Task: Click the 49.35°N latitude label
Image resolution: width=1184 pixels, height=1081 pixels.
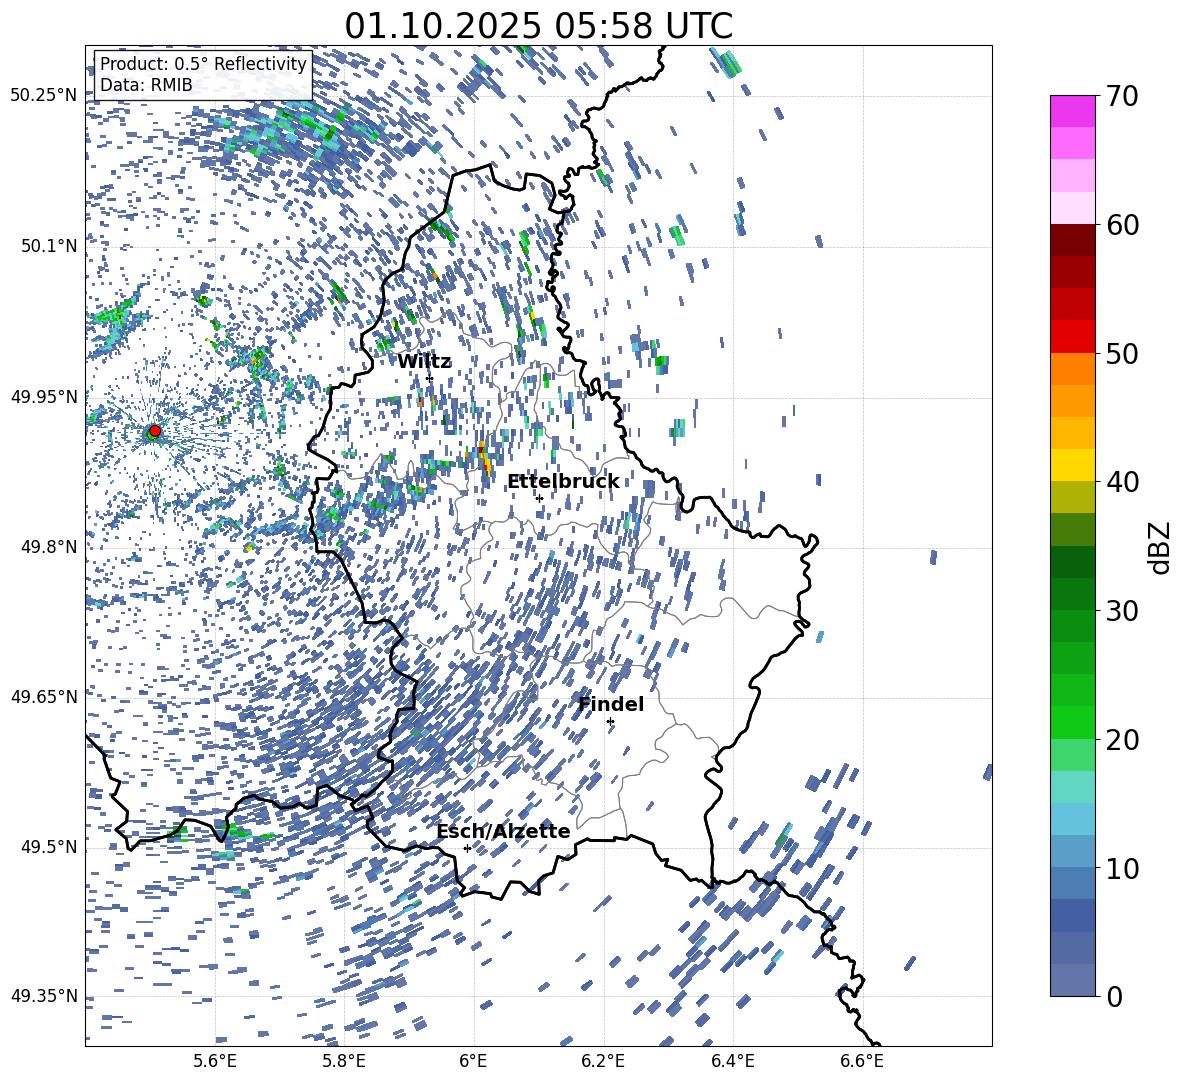Action: (44, 996)
